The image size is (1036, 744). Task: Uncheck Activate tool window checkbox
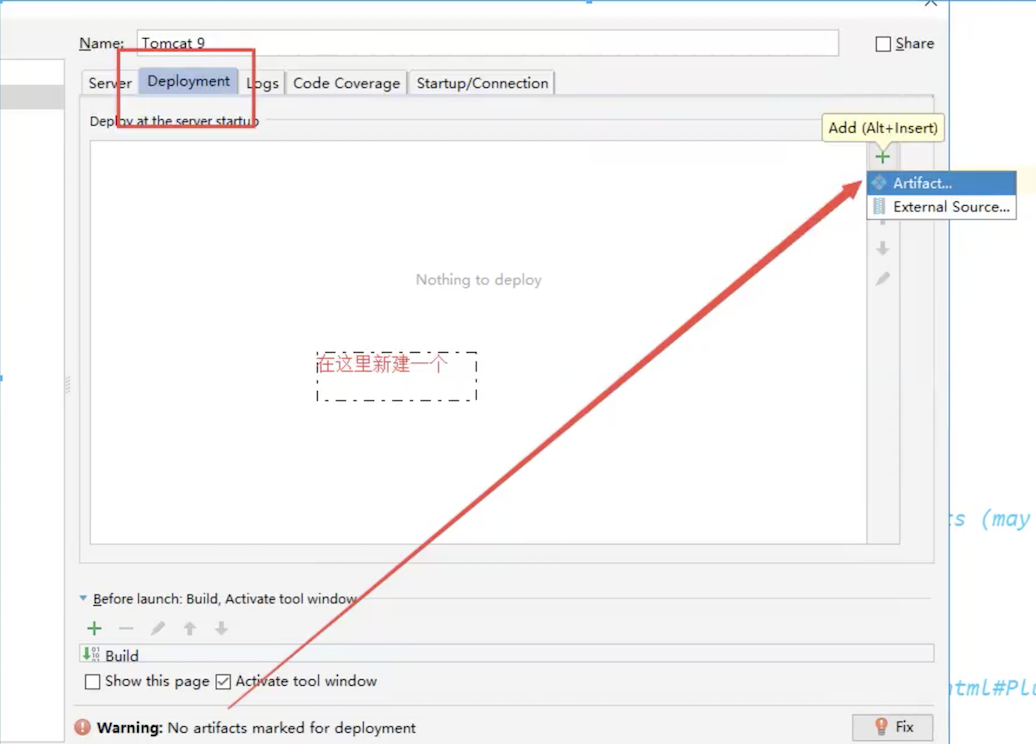click(x=223, y=681)
